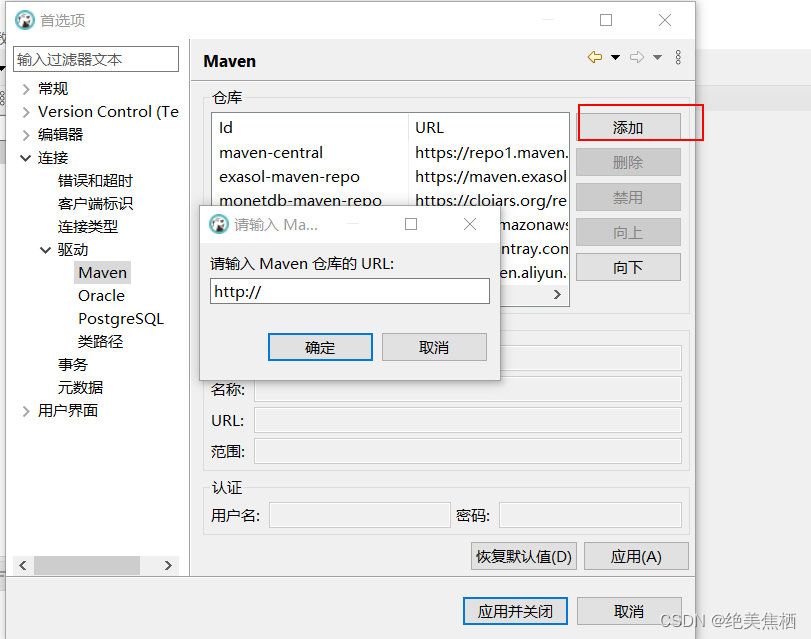Click the back navigation arrow icon

595,58
